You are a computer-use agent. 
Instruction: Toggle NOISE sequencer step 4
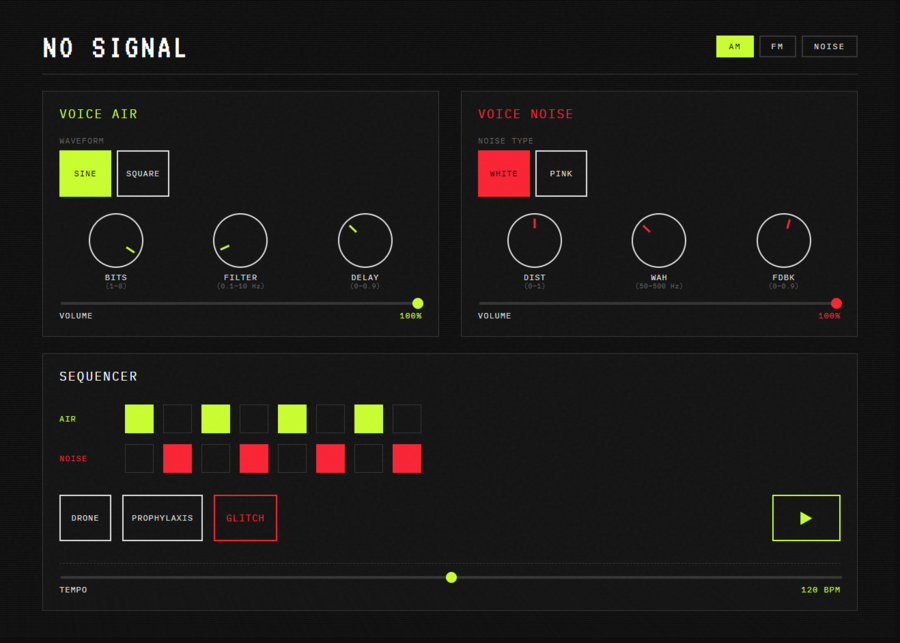[x=254, y=458]
